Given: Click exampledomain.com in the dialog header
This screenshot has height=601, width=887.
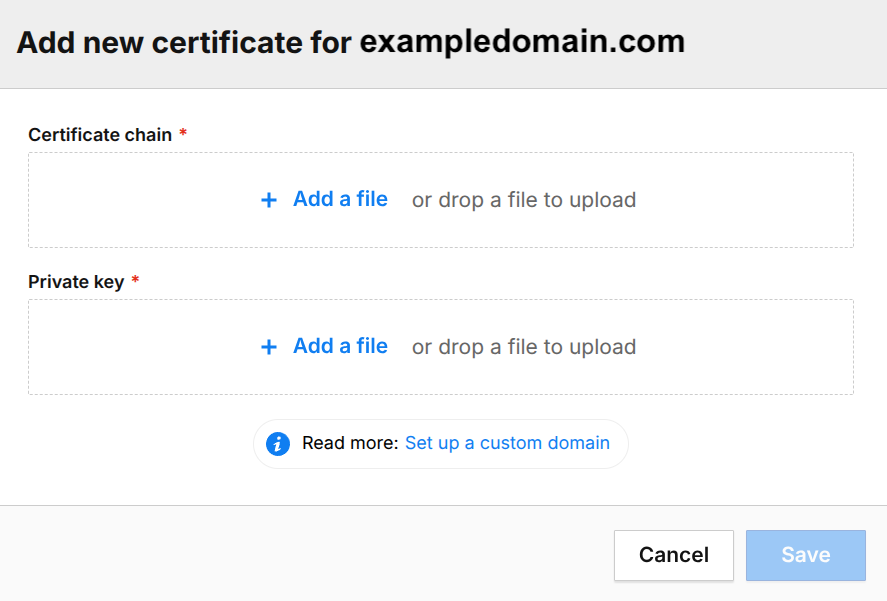Looking at the screenshot, I should pos(522,42).
